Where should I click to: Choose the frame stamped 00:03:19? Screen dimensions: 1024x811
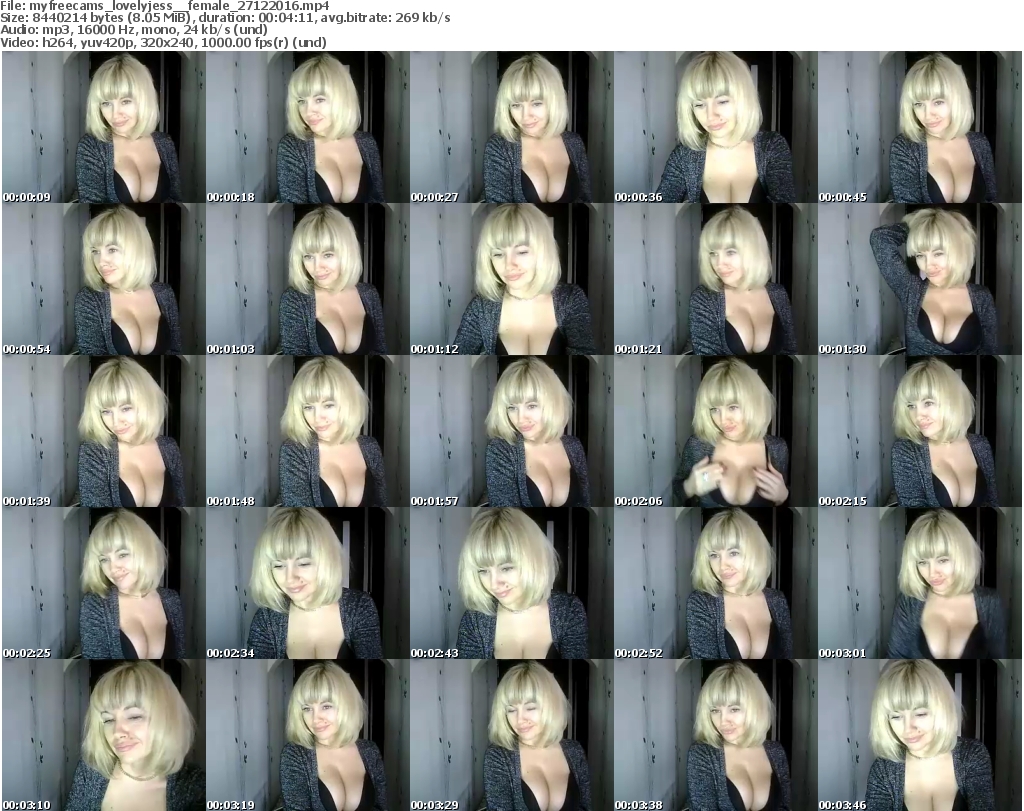(x=308, y=735)
